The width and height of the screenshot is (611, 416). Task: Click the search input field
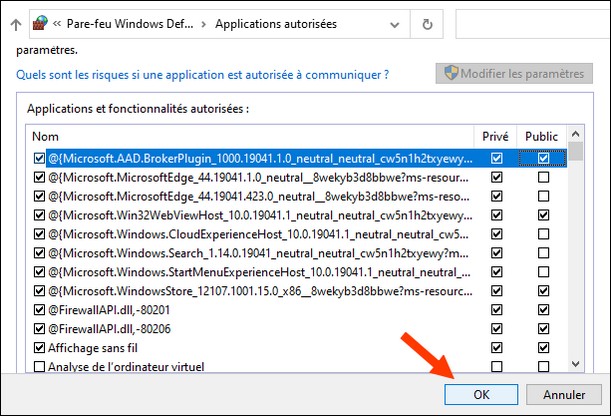coord(533,24)
